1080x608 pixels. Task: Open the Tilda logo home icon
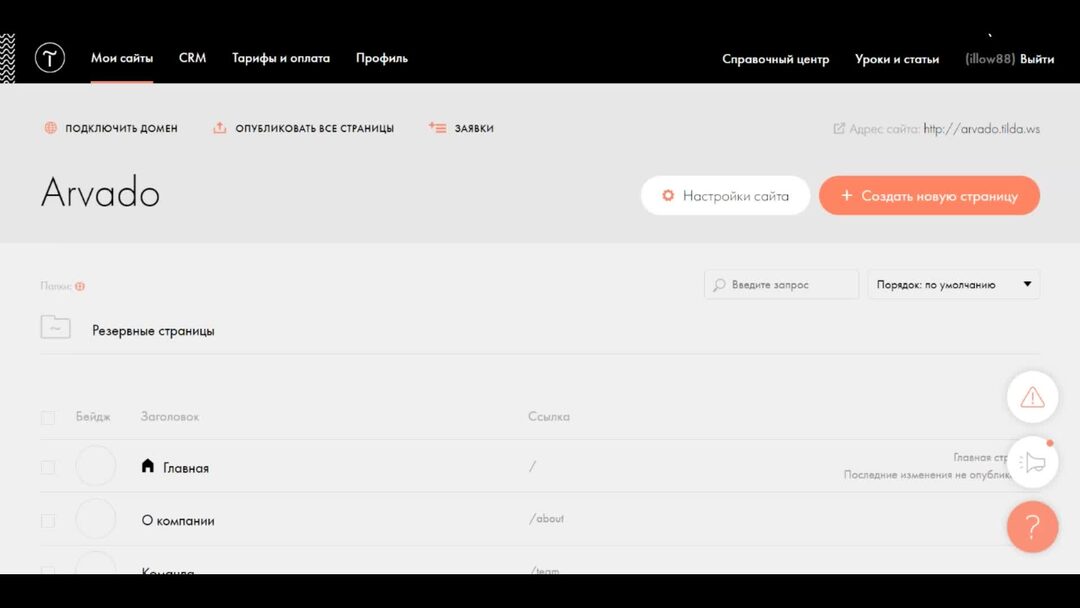click(x=50, y=58)
